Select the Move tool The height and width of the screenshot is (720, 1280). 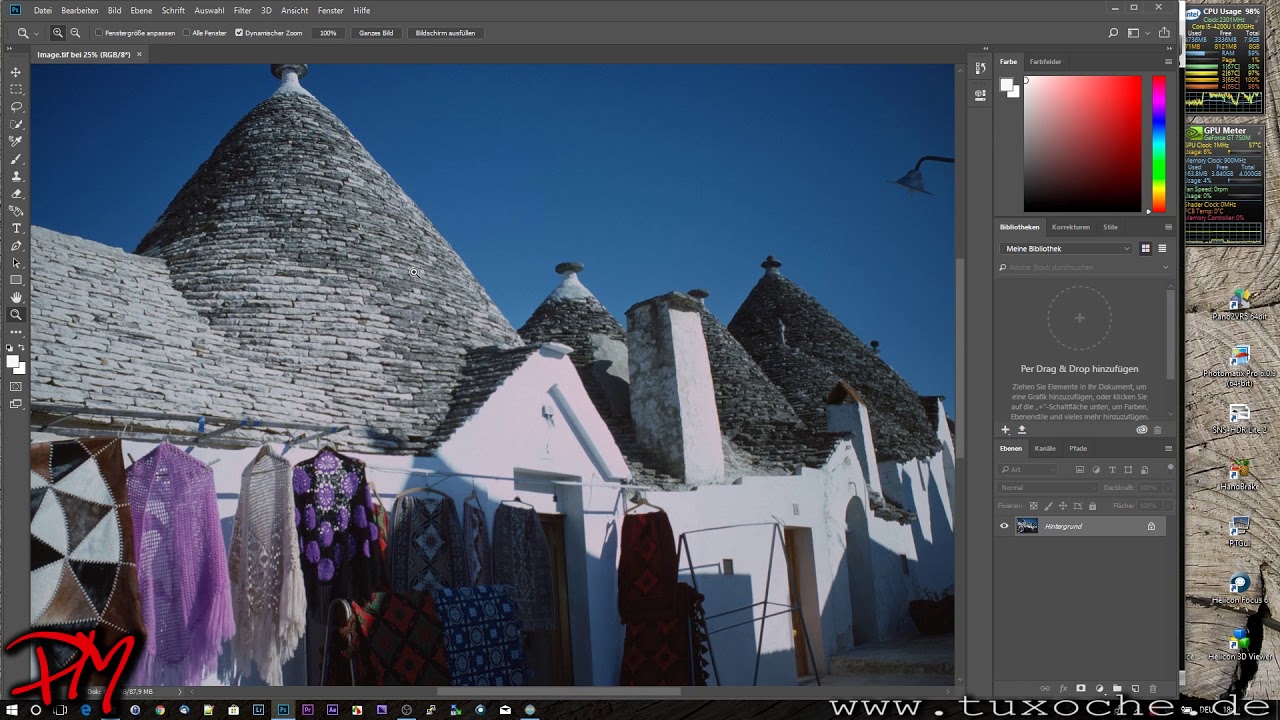coord(16,72)
